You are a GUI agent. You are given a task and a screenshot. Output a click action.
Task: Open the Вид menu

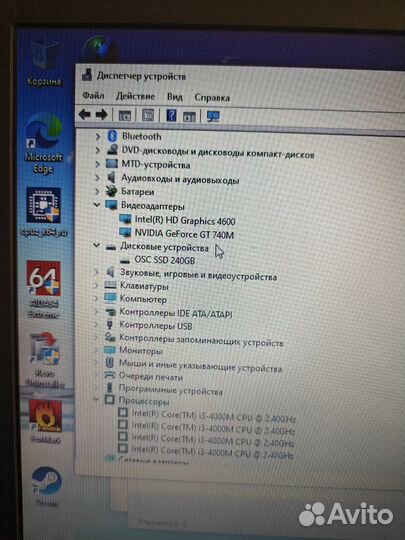point(175,97)
